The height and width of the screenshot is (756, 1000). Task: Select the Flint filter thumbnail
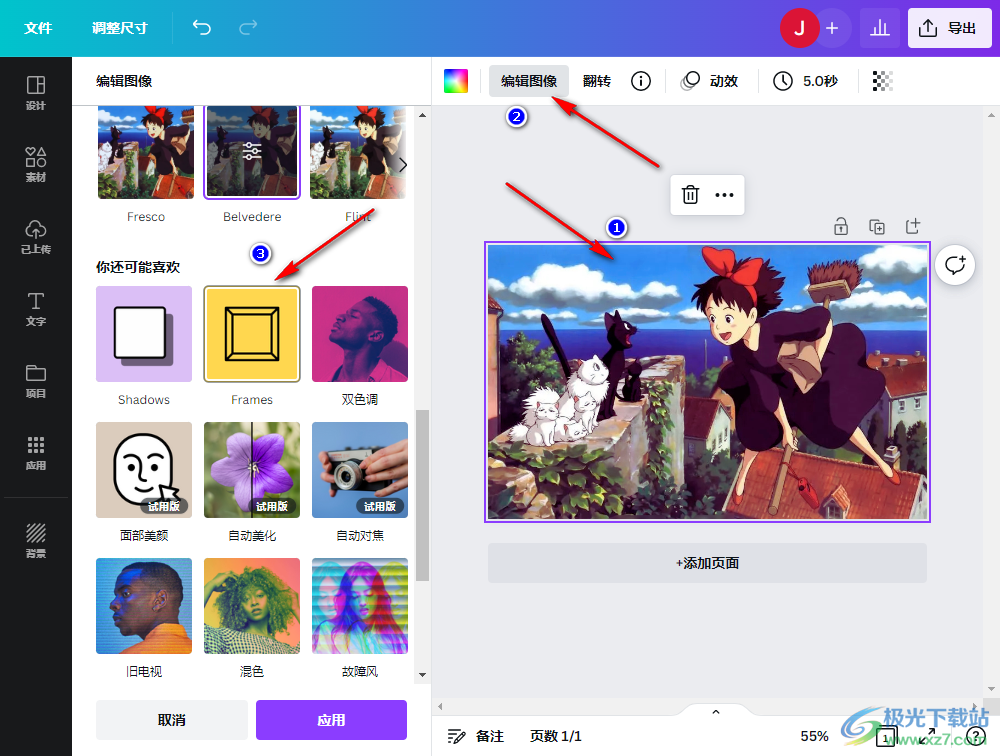358,152
